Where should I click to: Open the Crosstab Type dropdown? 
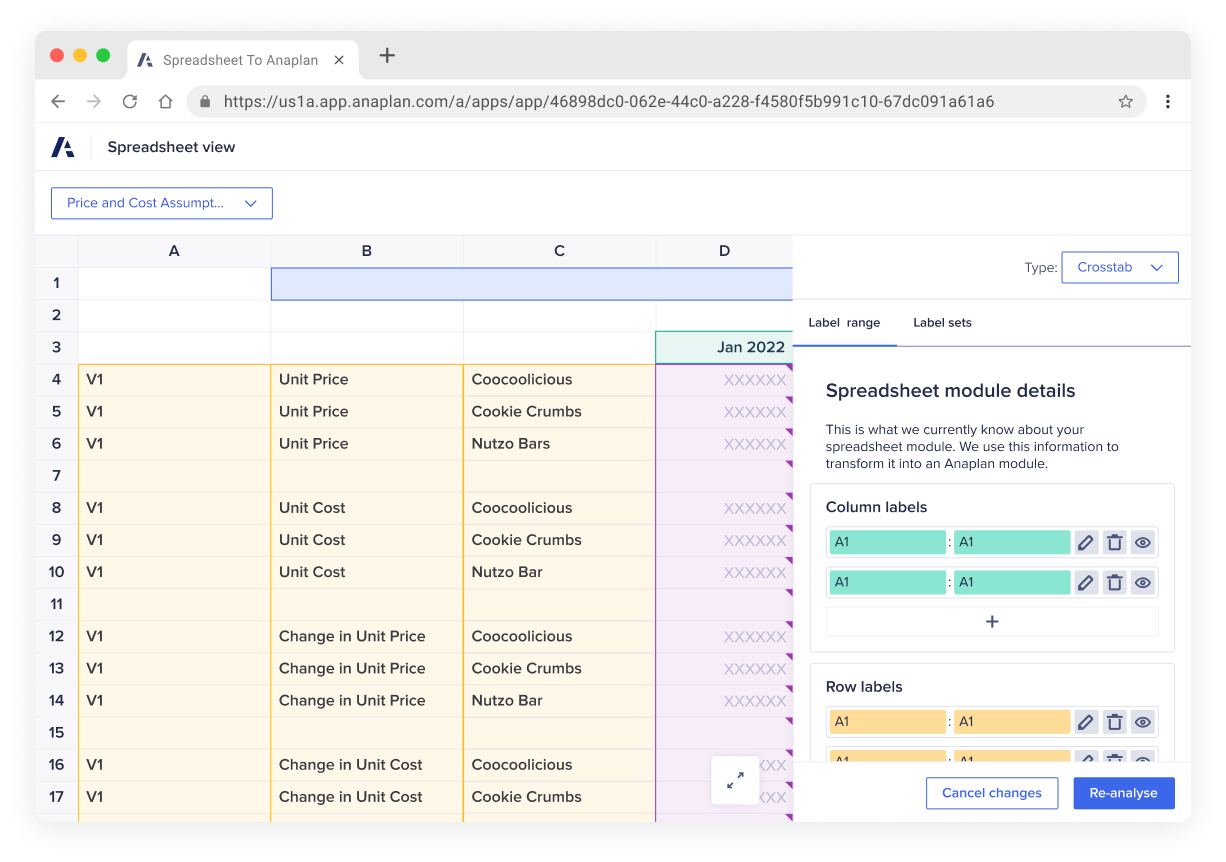coord(1119,267)
